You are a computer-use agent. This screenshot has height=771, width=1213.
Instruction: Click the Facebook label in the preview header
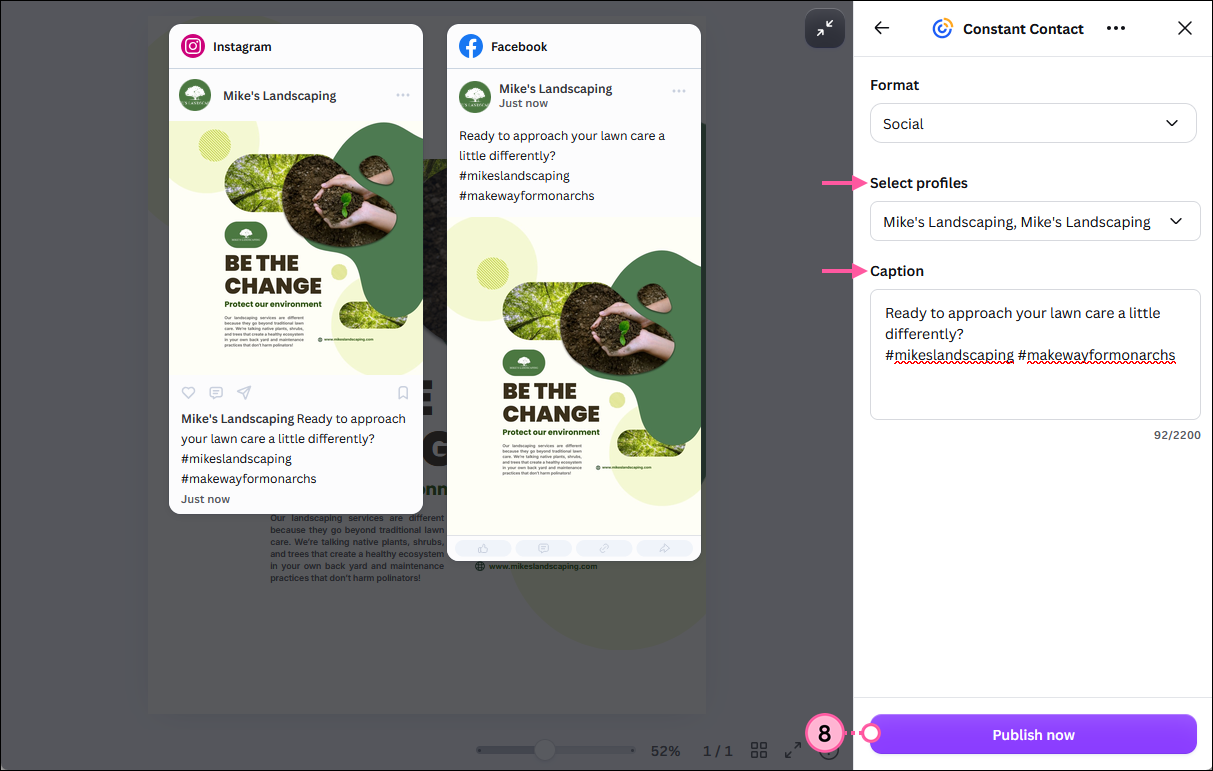519,47
